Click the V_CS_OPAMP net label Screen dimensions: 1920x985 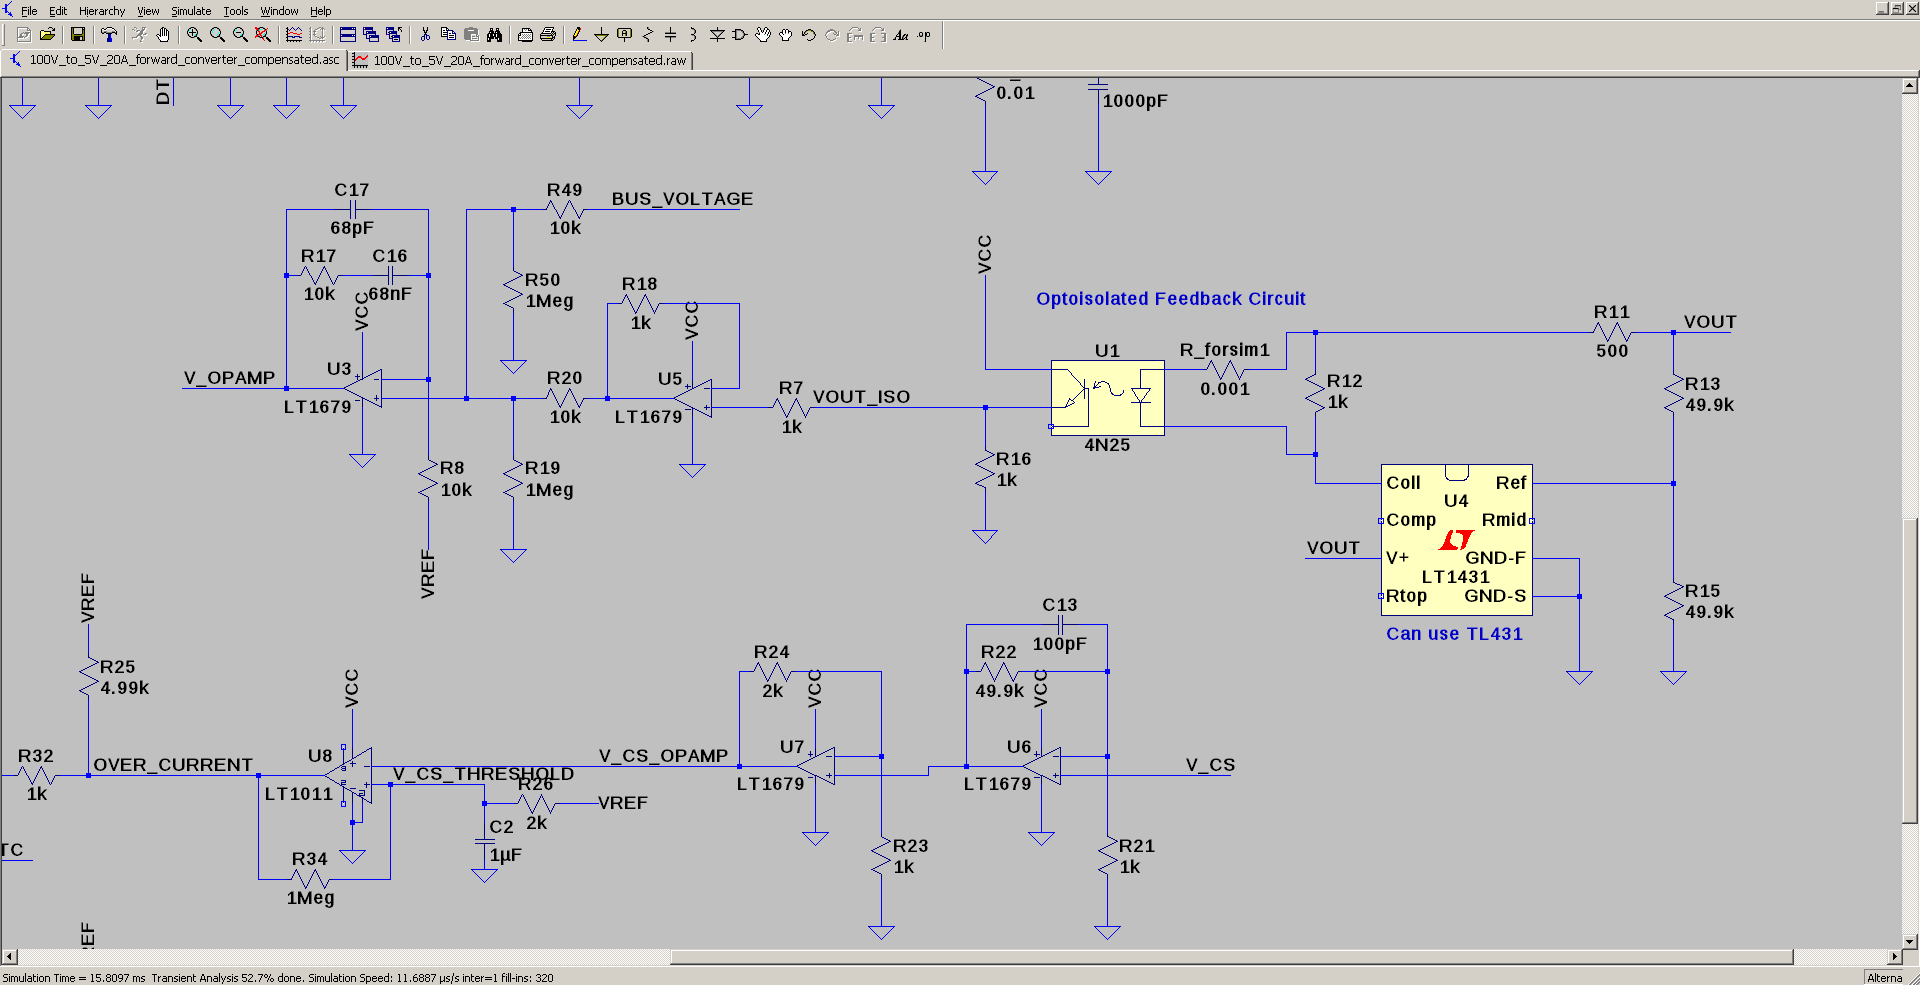[663, 756]
